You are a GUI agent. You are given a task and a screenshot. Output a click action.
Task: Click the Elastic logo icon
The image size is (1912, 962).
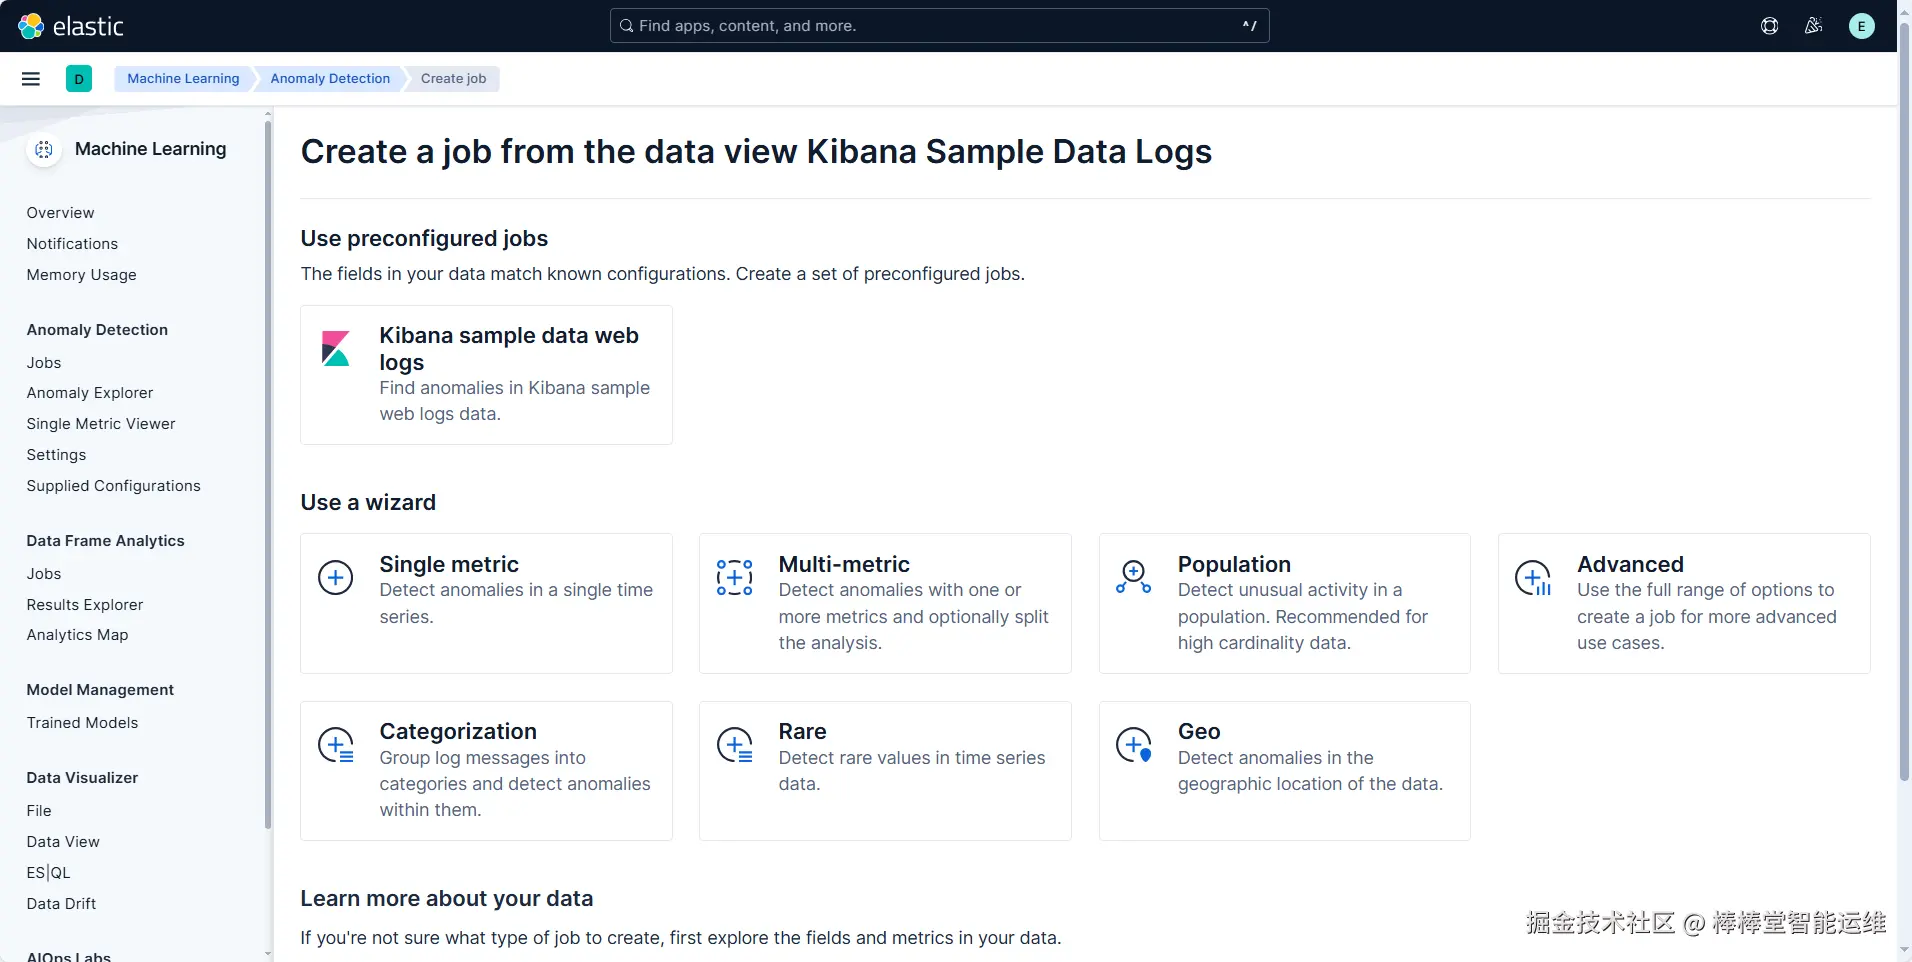pos(31,26)
